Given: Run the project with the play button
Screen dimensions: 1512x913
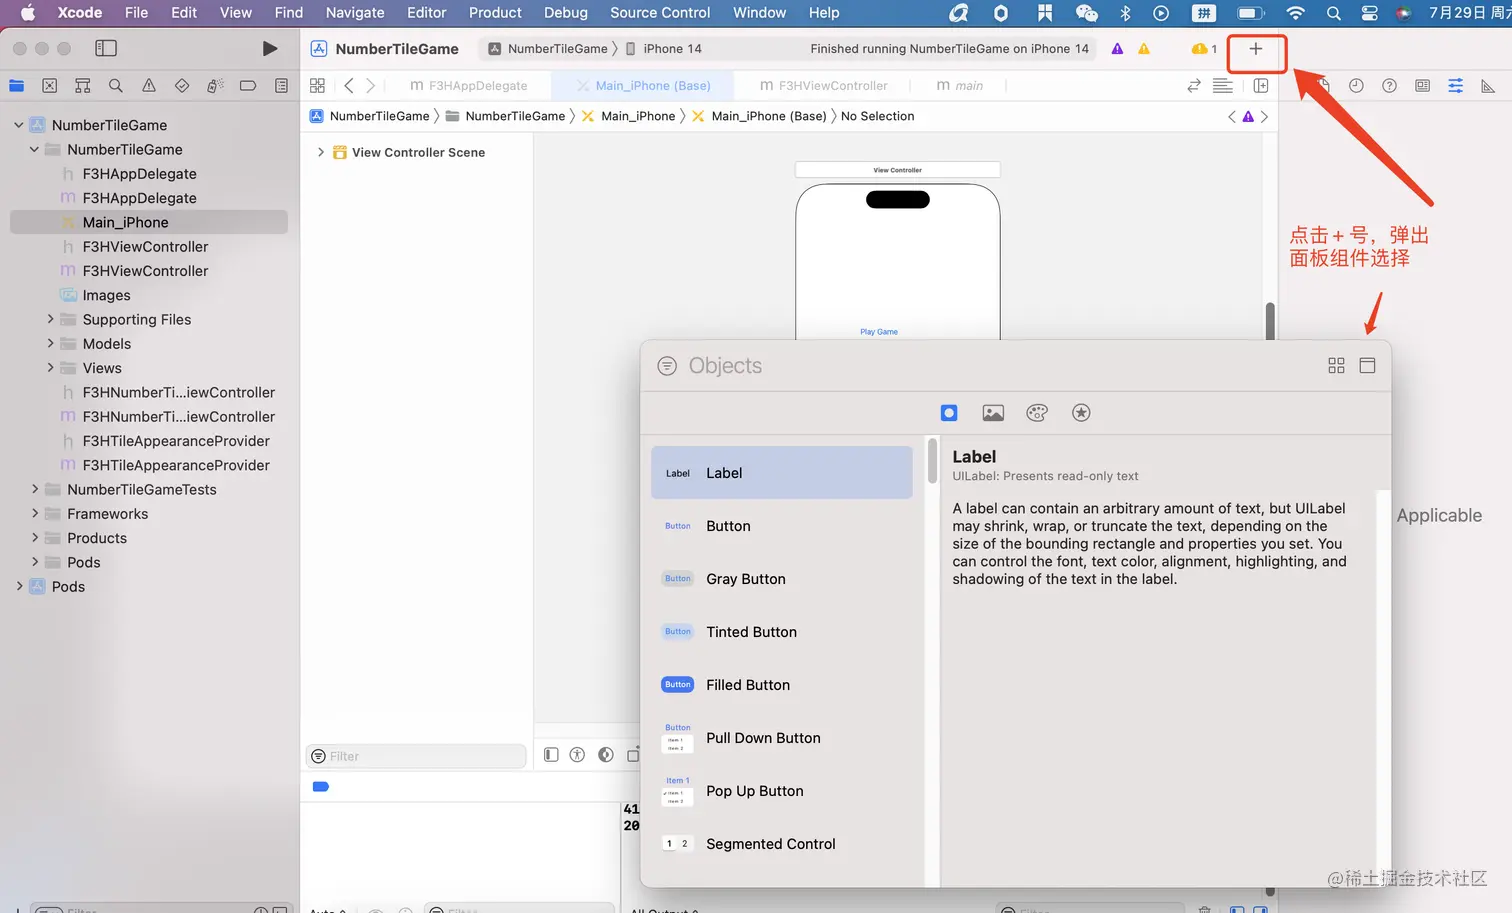Looking at the screenshot, I should [x=269, y=48].
